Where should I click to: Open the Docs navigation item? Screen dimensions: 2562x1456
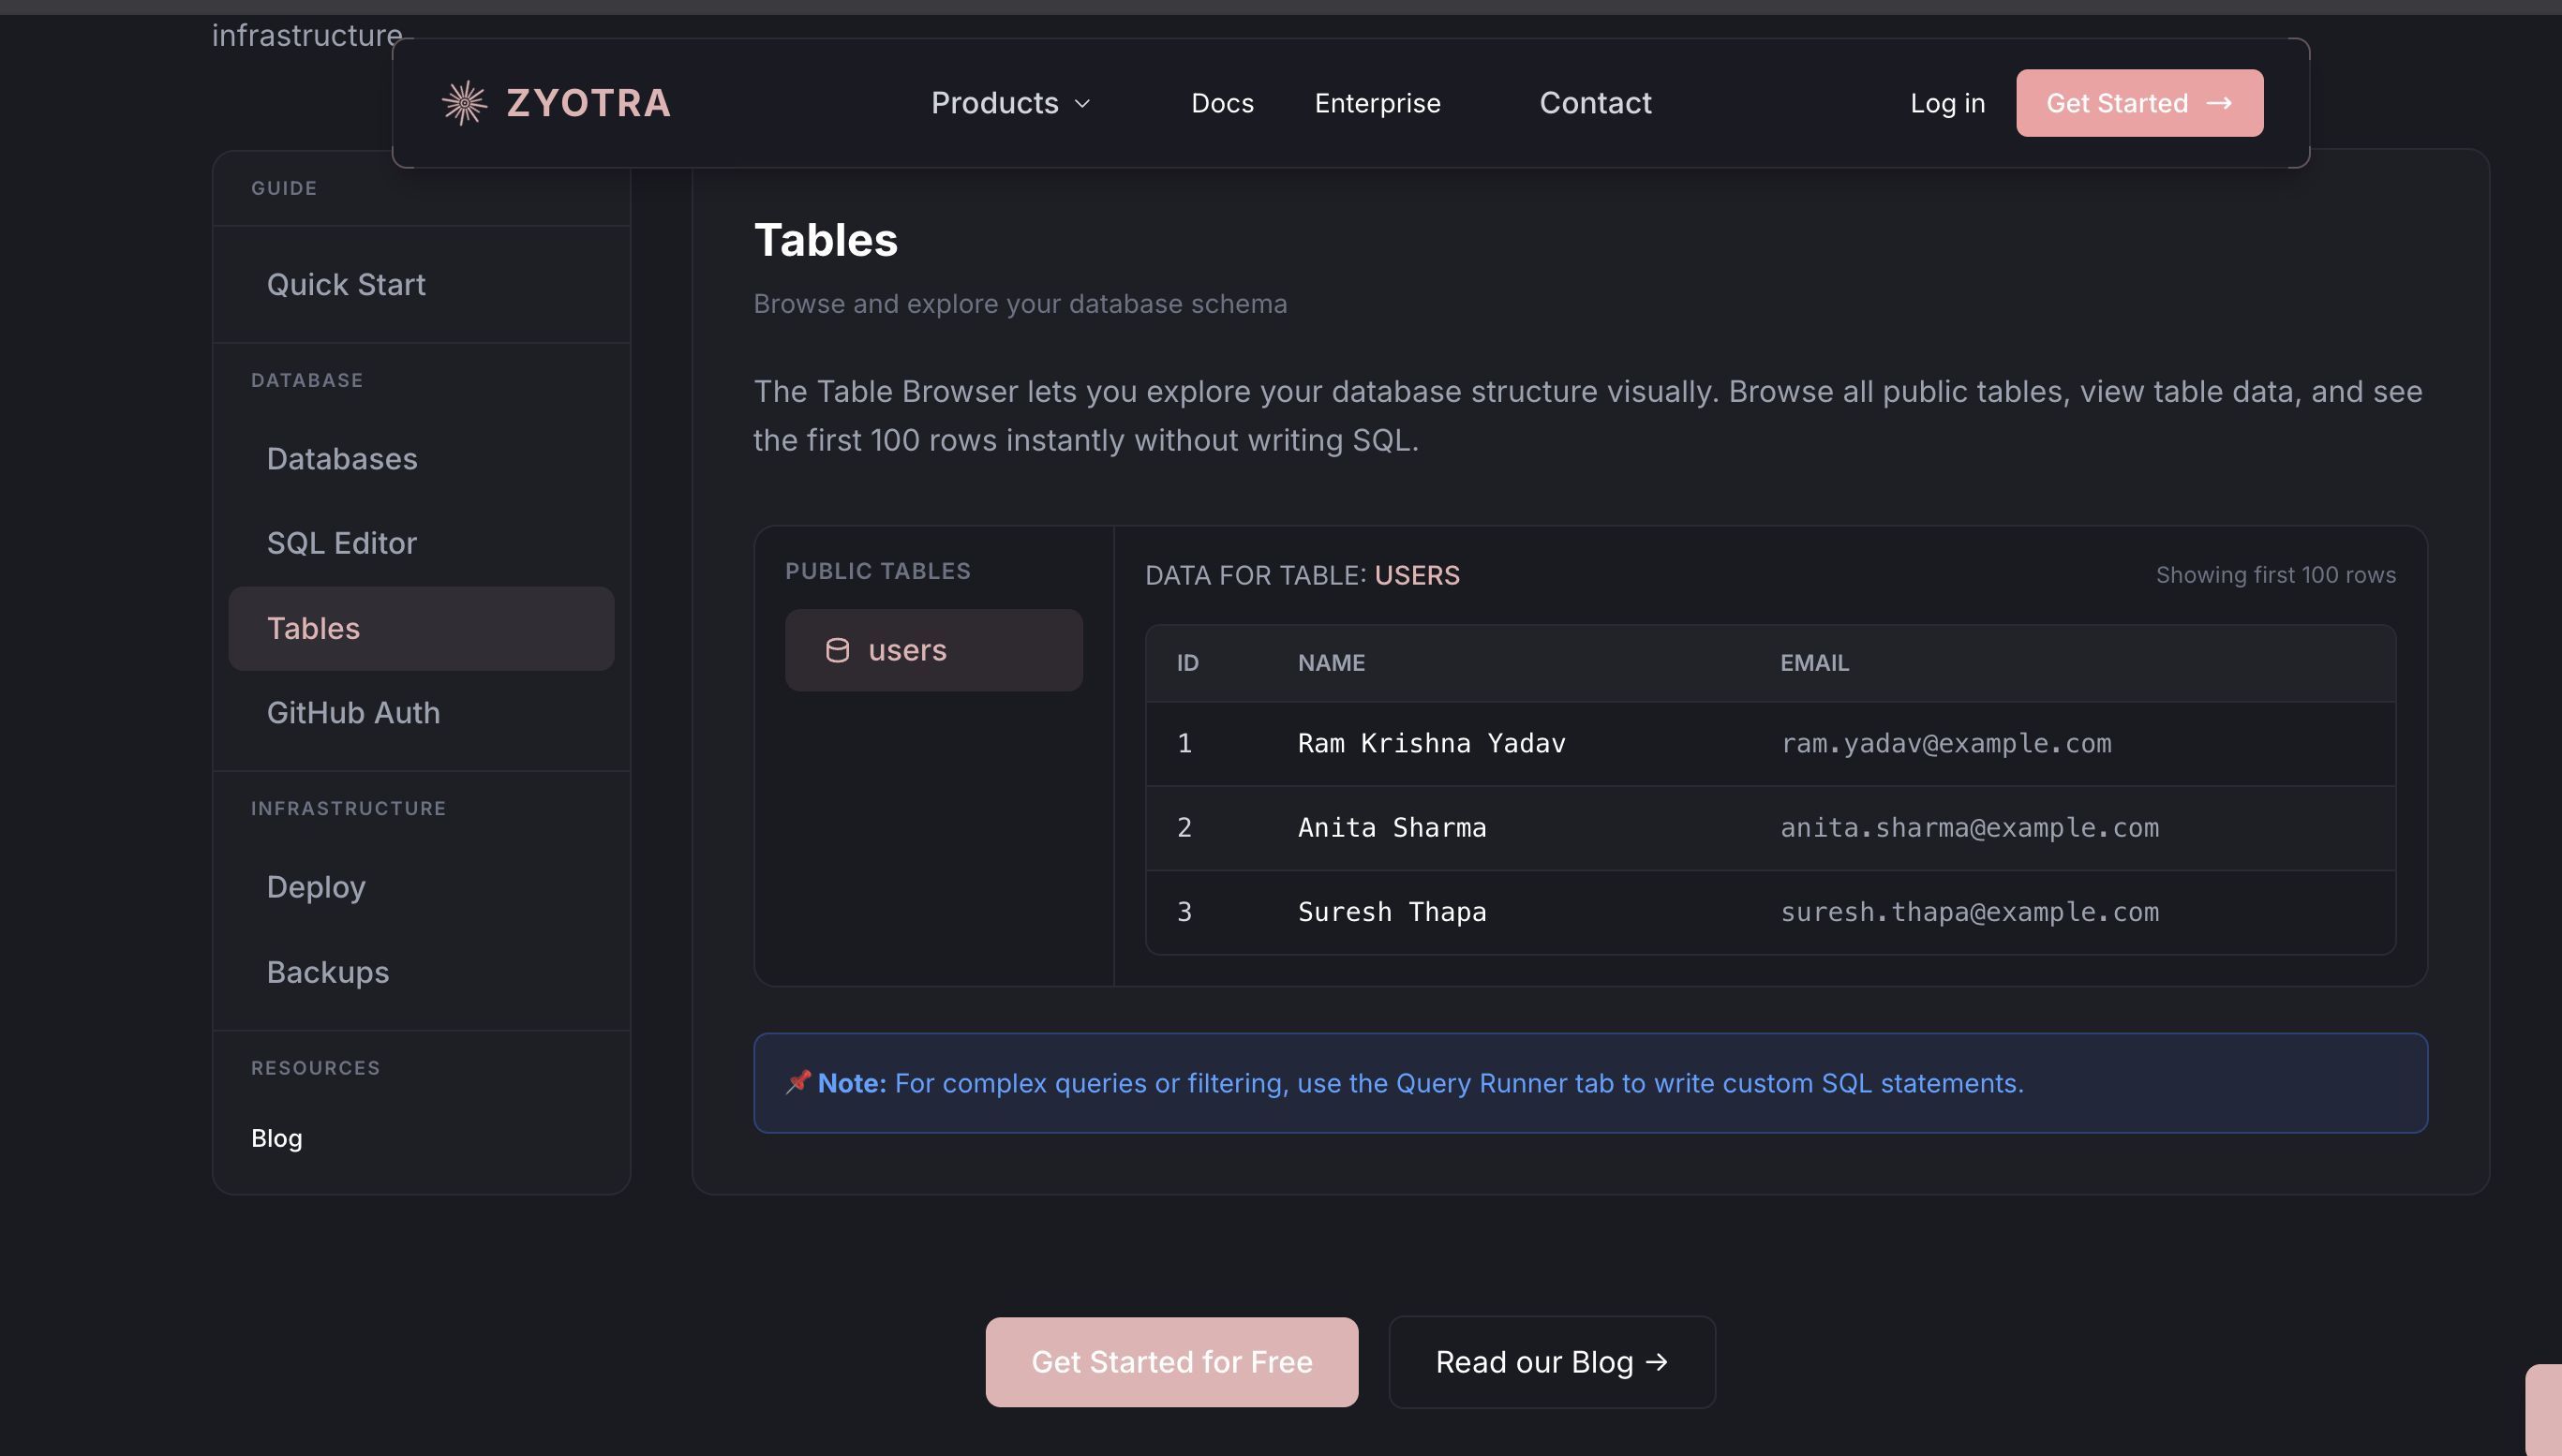point(1222,102)
